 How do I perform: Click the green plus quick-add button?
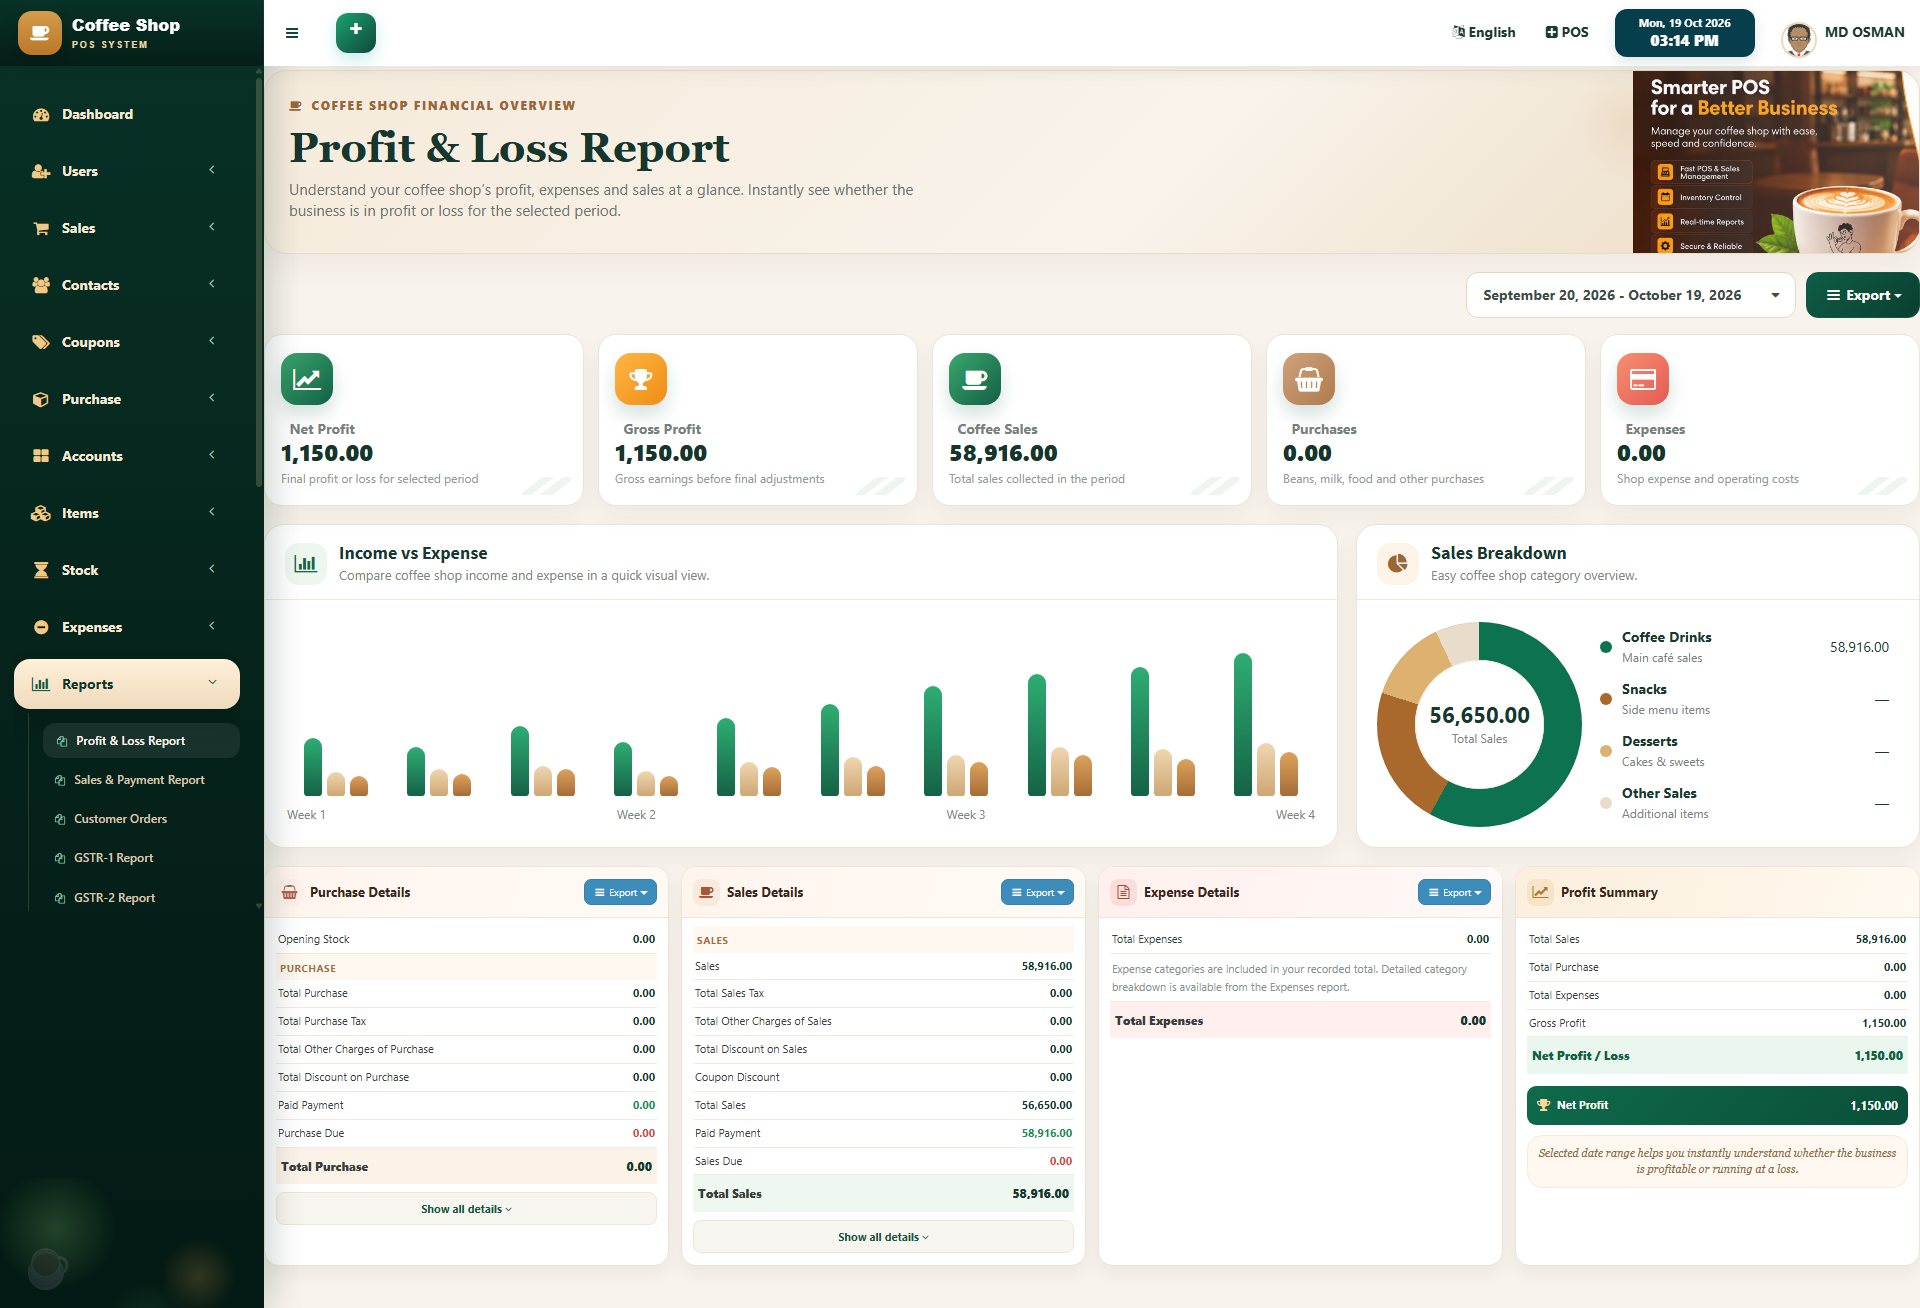pyautogui.click(x=356, y=32)
